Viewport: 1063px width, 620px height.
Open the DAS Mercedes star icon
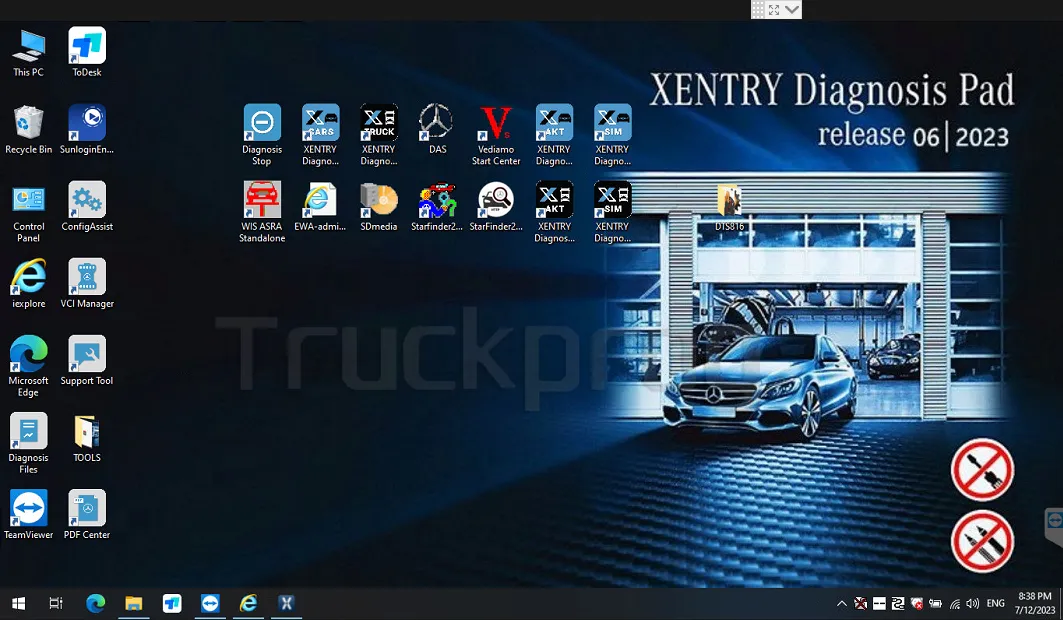click(437, 122)
